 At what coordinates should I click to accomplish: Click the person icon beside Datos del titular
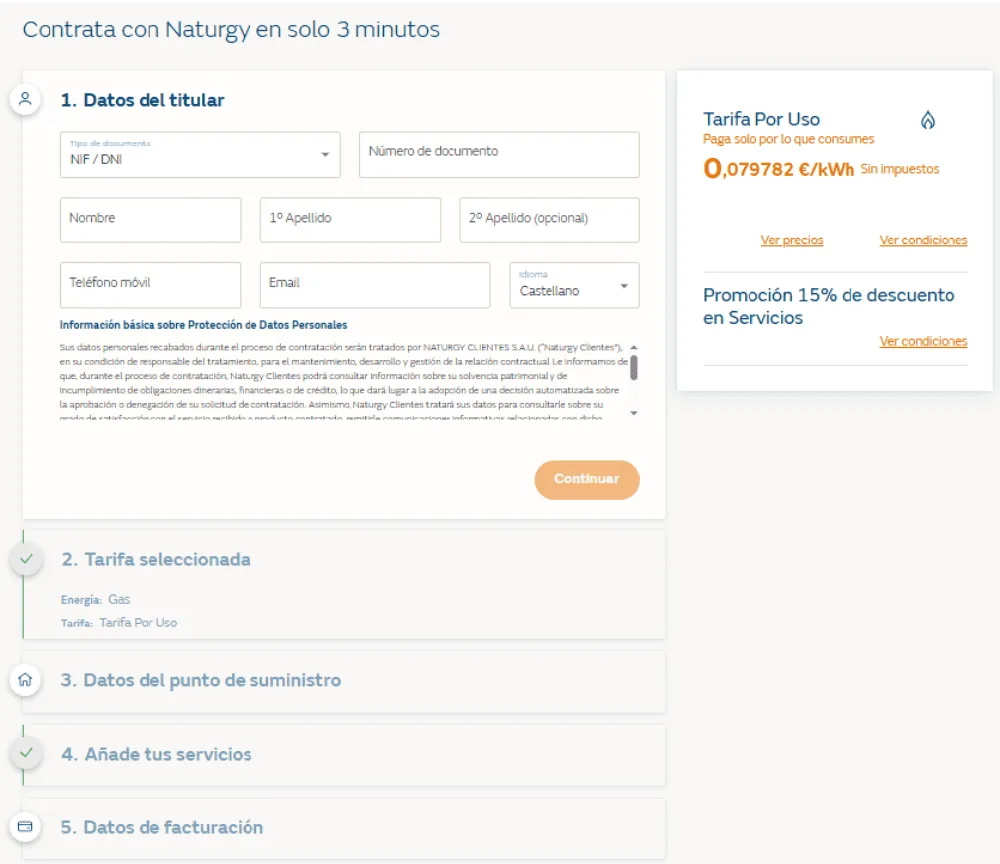point(26,99)
